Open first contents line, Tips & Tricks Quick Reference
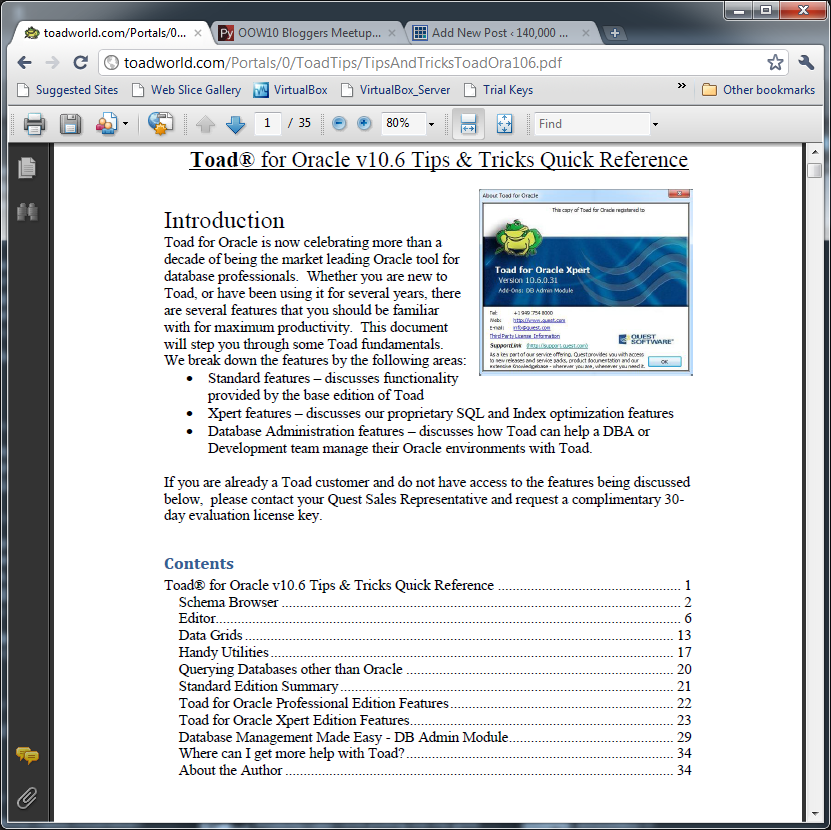The image size is (831, 830). [x=428, y=585]
